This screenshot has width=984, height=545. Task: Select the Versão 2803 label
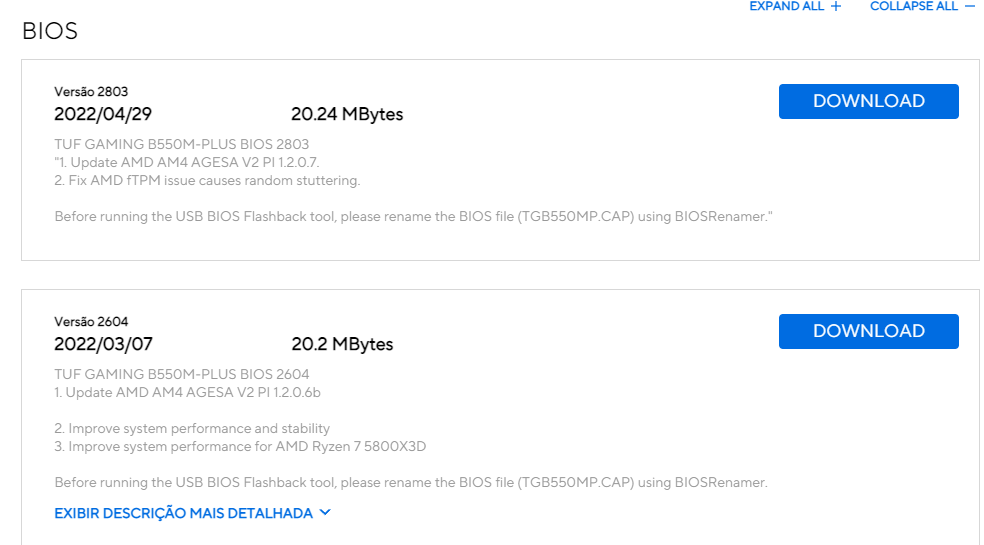pos(91,92)
